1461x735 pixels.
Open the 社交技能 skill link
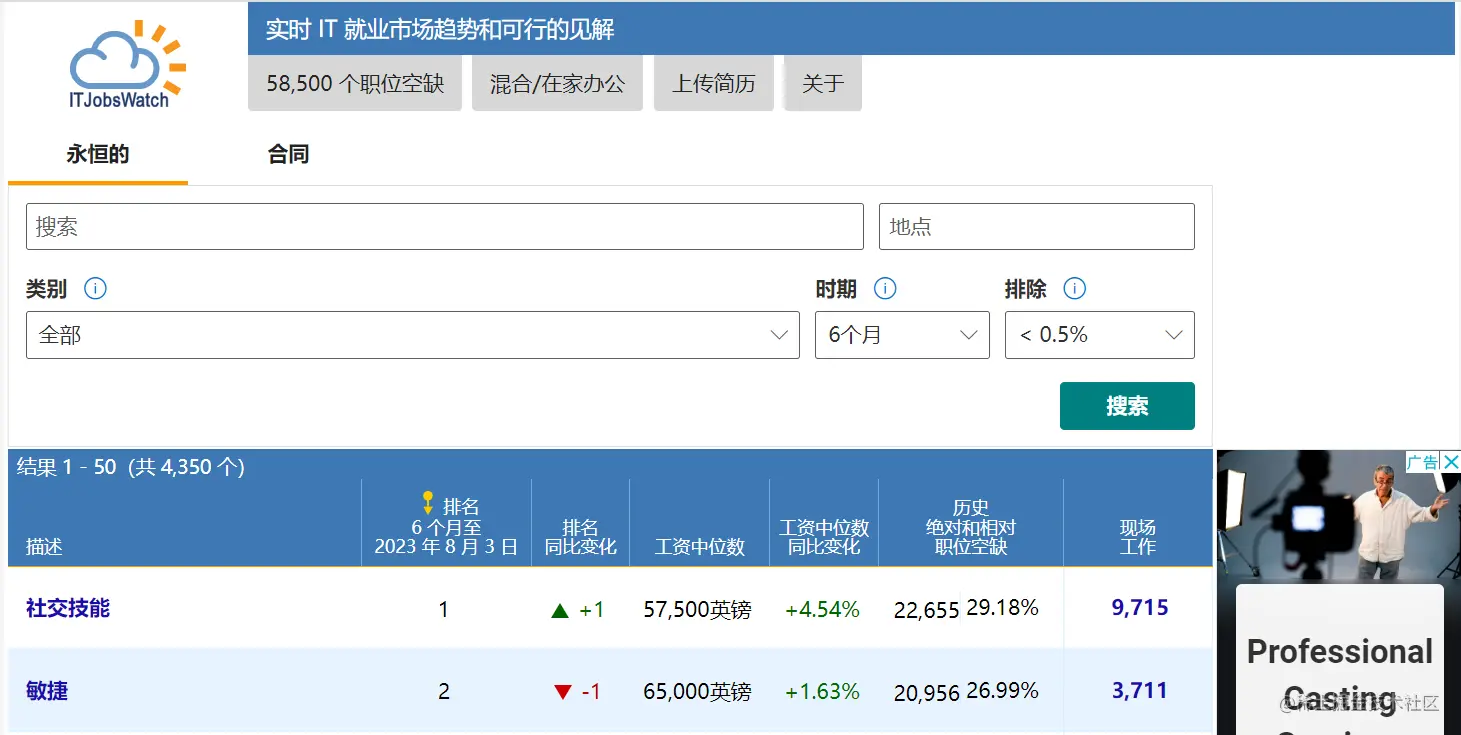pyautogui.click(x=66, y=609)
